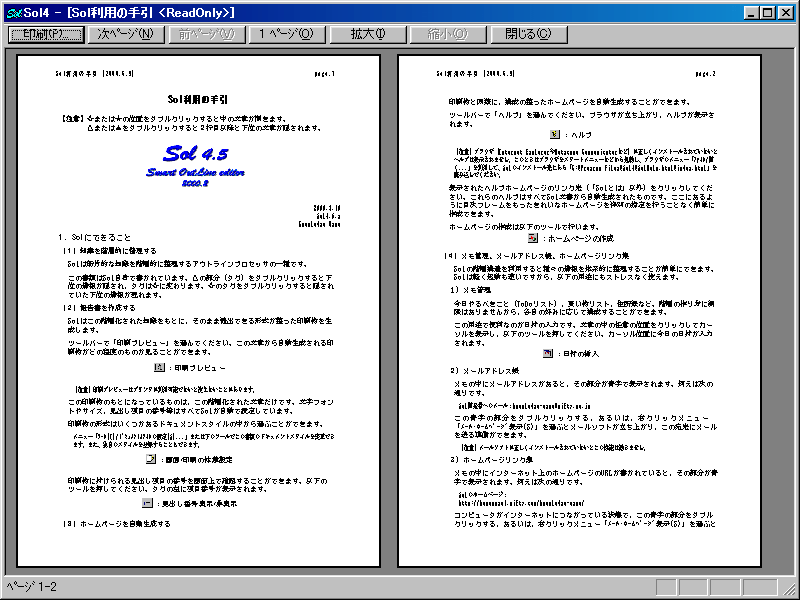Viewport: 800px width, 600px height.
Task: Click the greyed 前ページ(V) button
Action: point(207,34)
